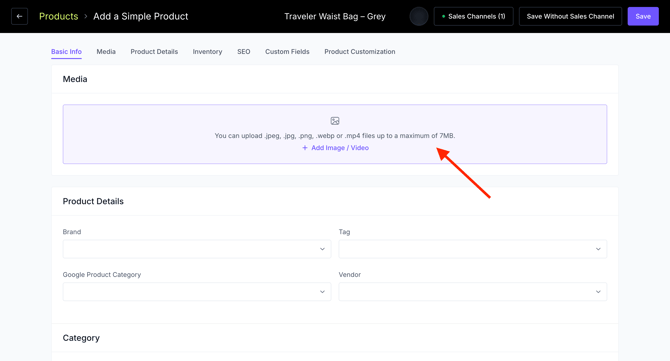This screenshot has height=361, width=670.
Task: Open the Products breadcrumb link
Action: tap(59, 16)
